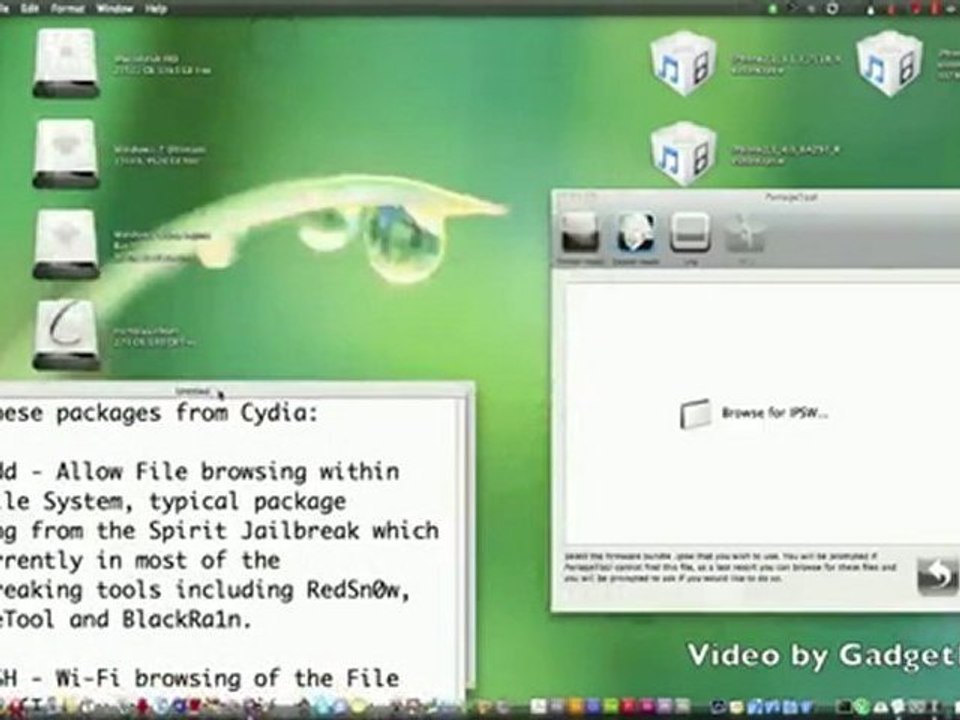Select the drive icon with cursive C logo
Image resolution: width=960 pixels, height=720 pixels.
tap(66, 334)
